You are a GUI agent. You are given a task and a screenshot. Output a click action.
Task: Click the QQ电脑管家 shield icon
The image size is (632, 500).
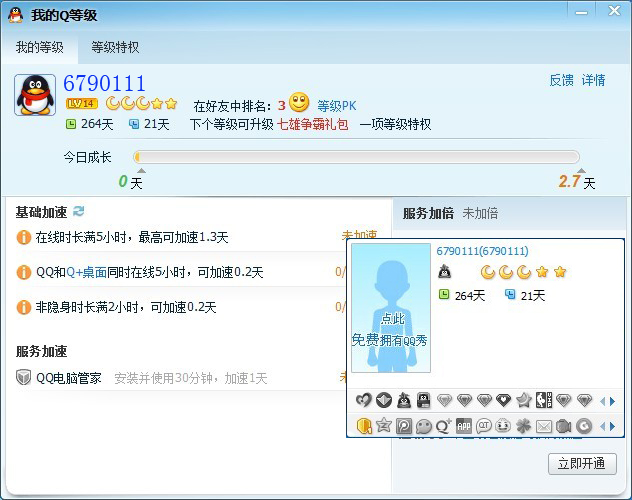(23, 377)
